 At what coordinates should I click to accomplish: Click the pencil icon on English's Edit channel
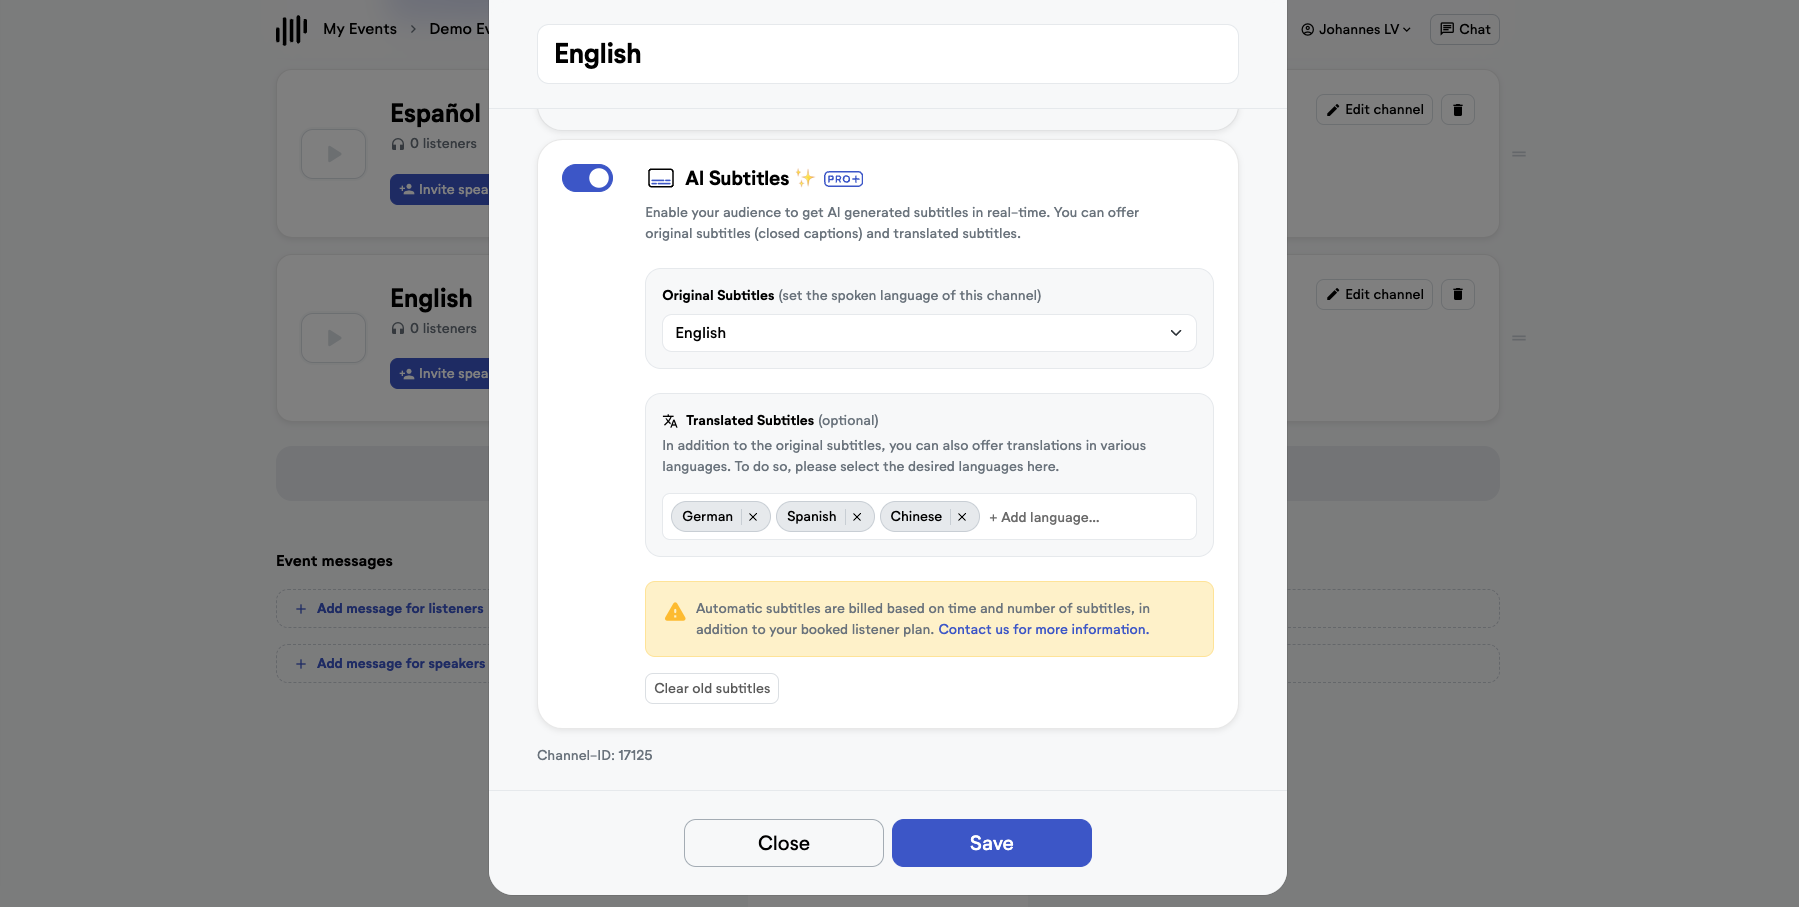click(x=1333, y=294)
